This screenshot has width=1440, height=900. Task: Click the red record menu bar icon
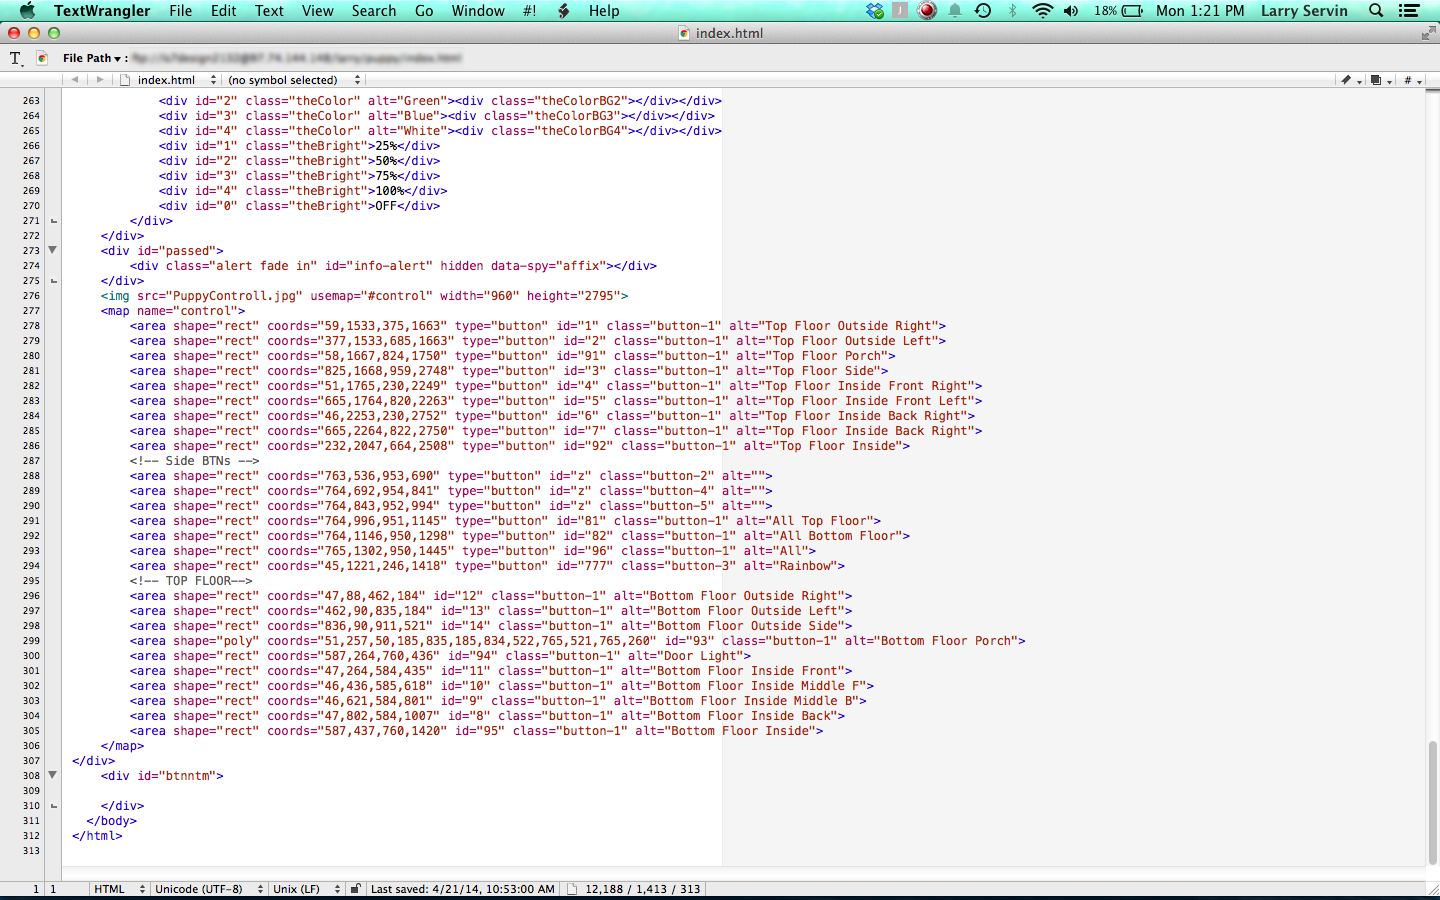click(x=927, y=11)
